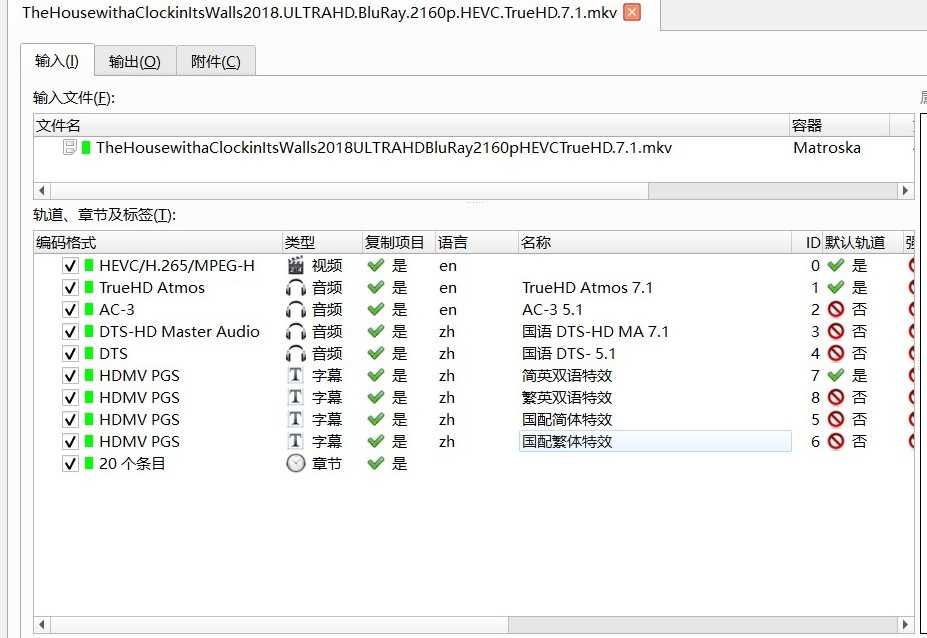Sort tracks by 复制项目 column header
927x638 pixels.
[398, 242]
